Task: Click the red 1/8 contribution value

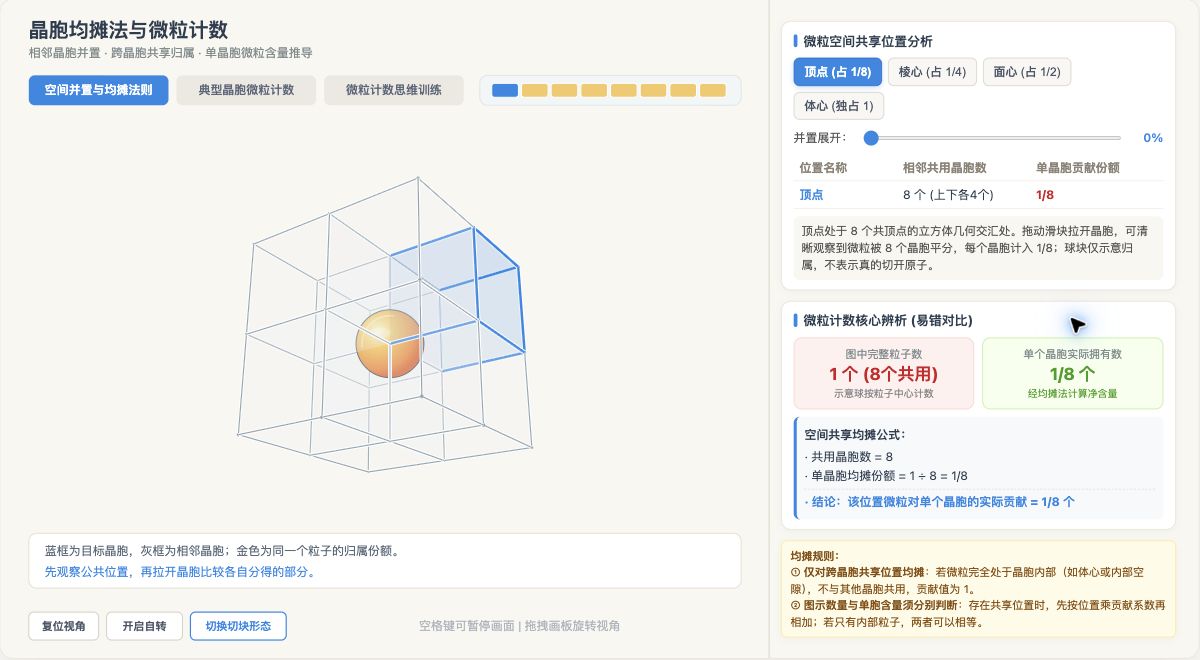Action: tap(1046, 195)
